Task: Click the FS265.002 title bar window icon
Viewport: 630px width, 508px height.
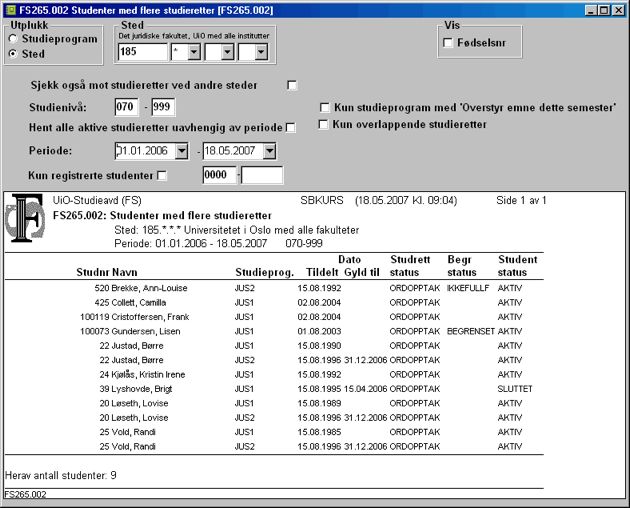Action: click(x=11, y=10)
